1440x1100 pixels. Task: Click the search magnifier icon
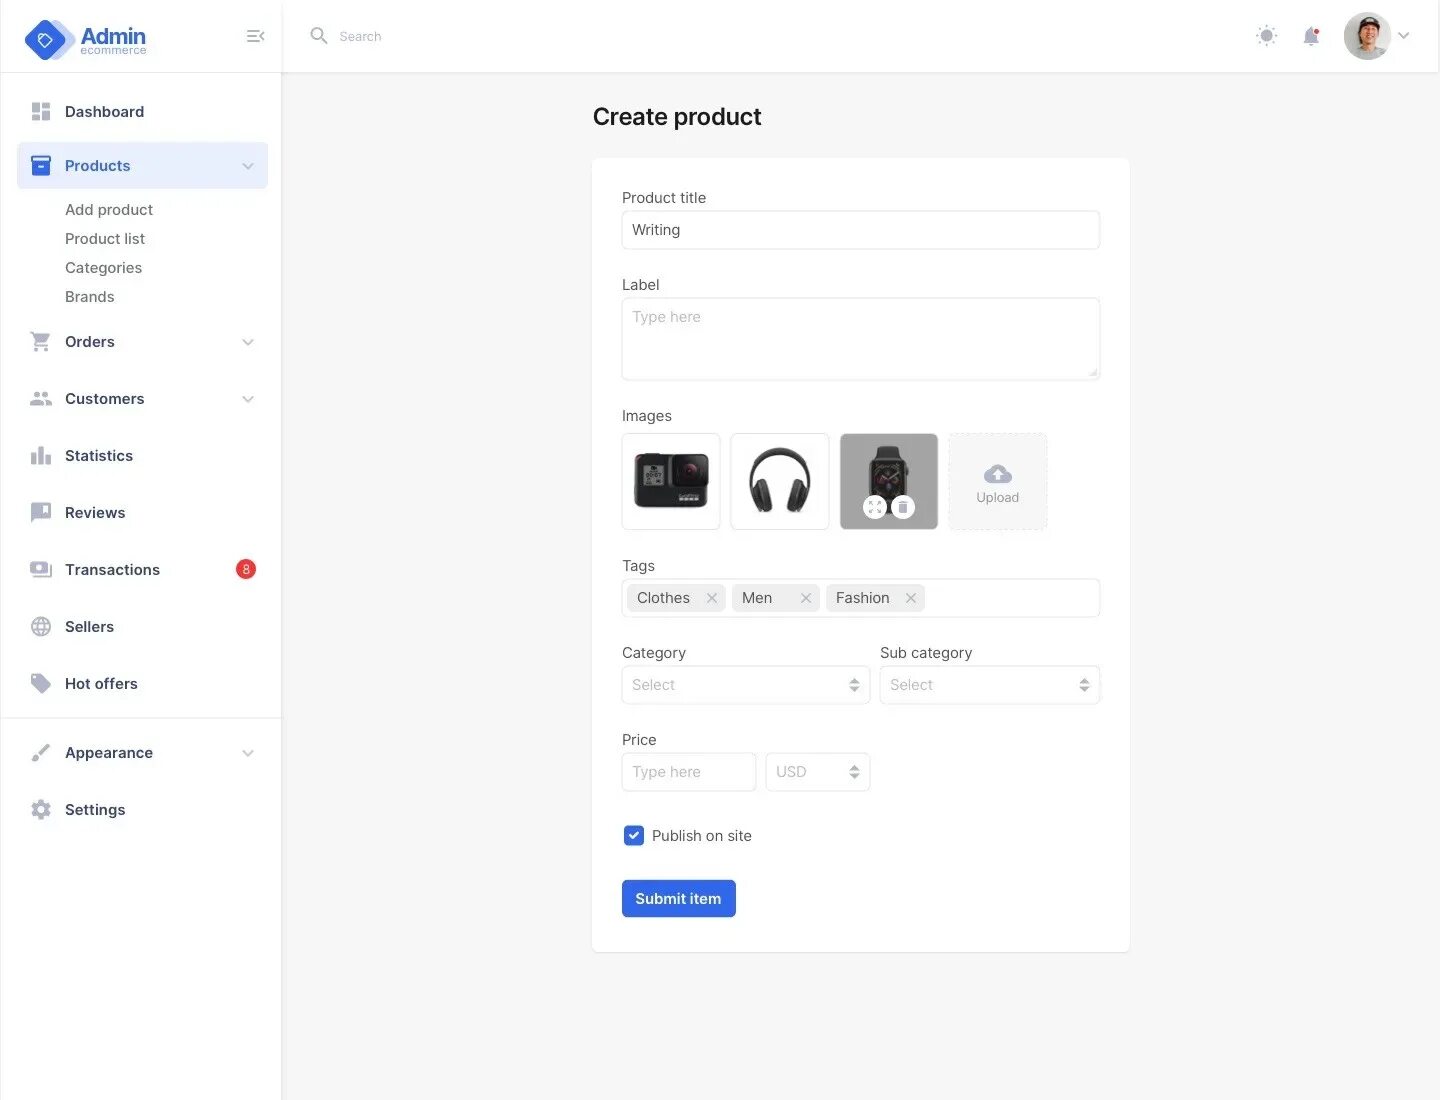(319, 36)
